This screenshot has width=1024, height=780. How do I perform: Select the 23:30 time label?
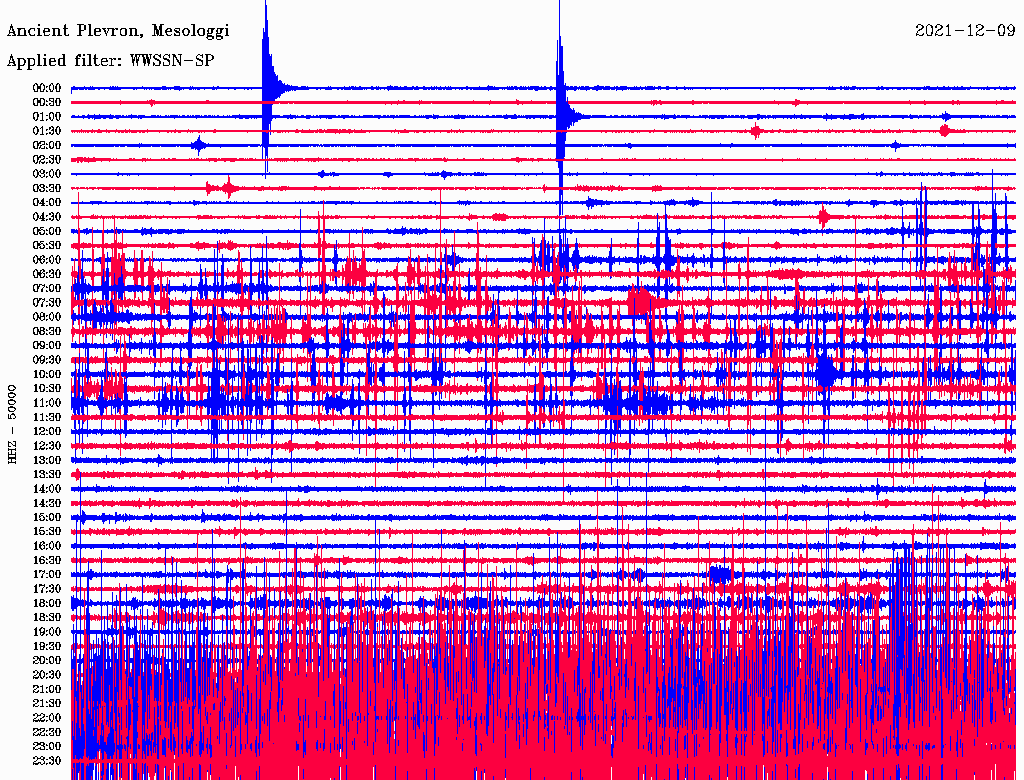pyautogui.click(x=47, y=761)
